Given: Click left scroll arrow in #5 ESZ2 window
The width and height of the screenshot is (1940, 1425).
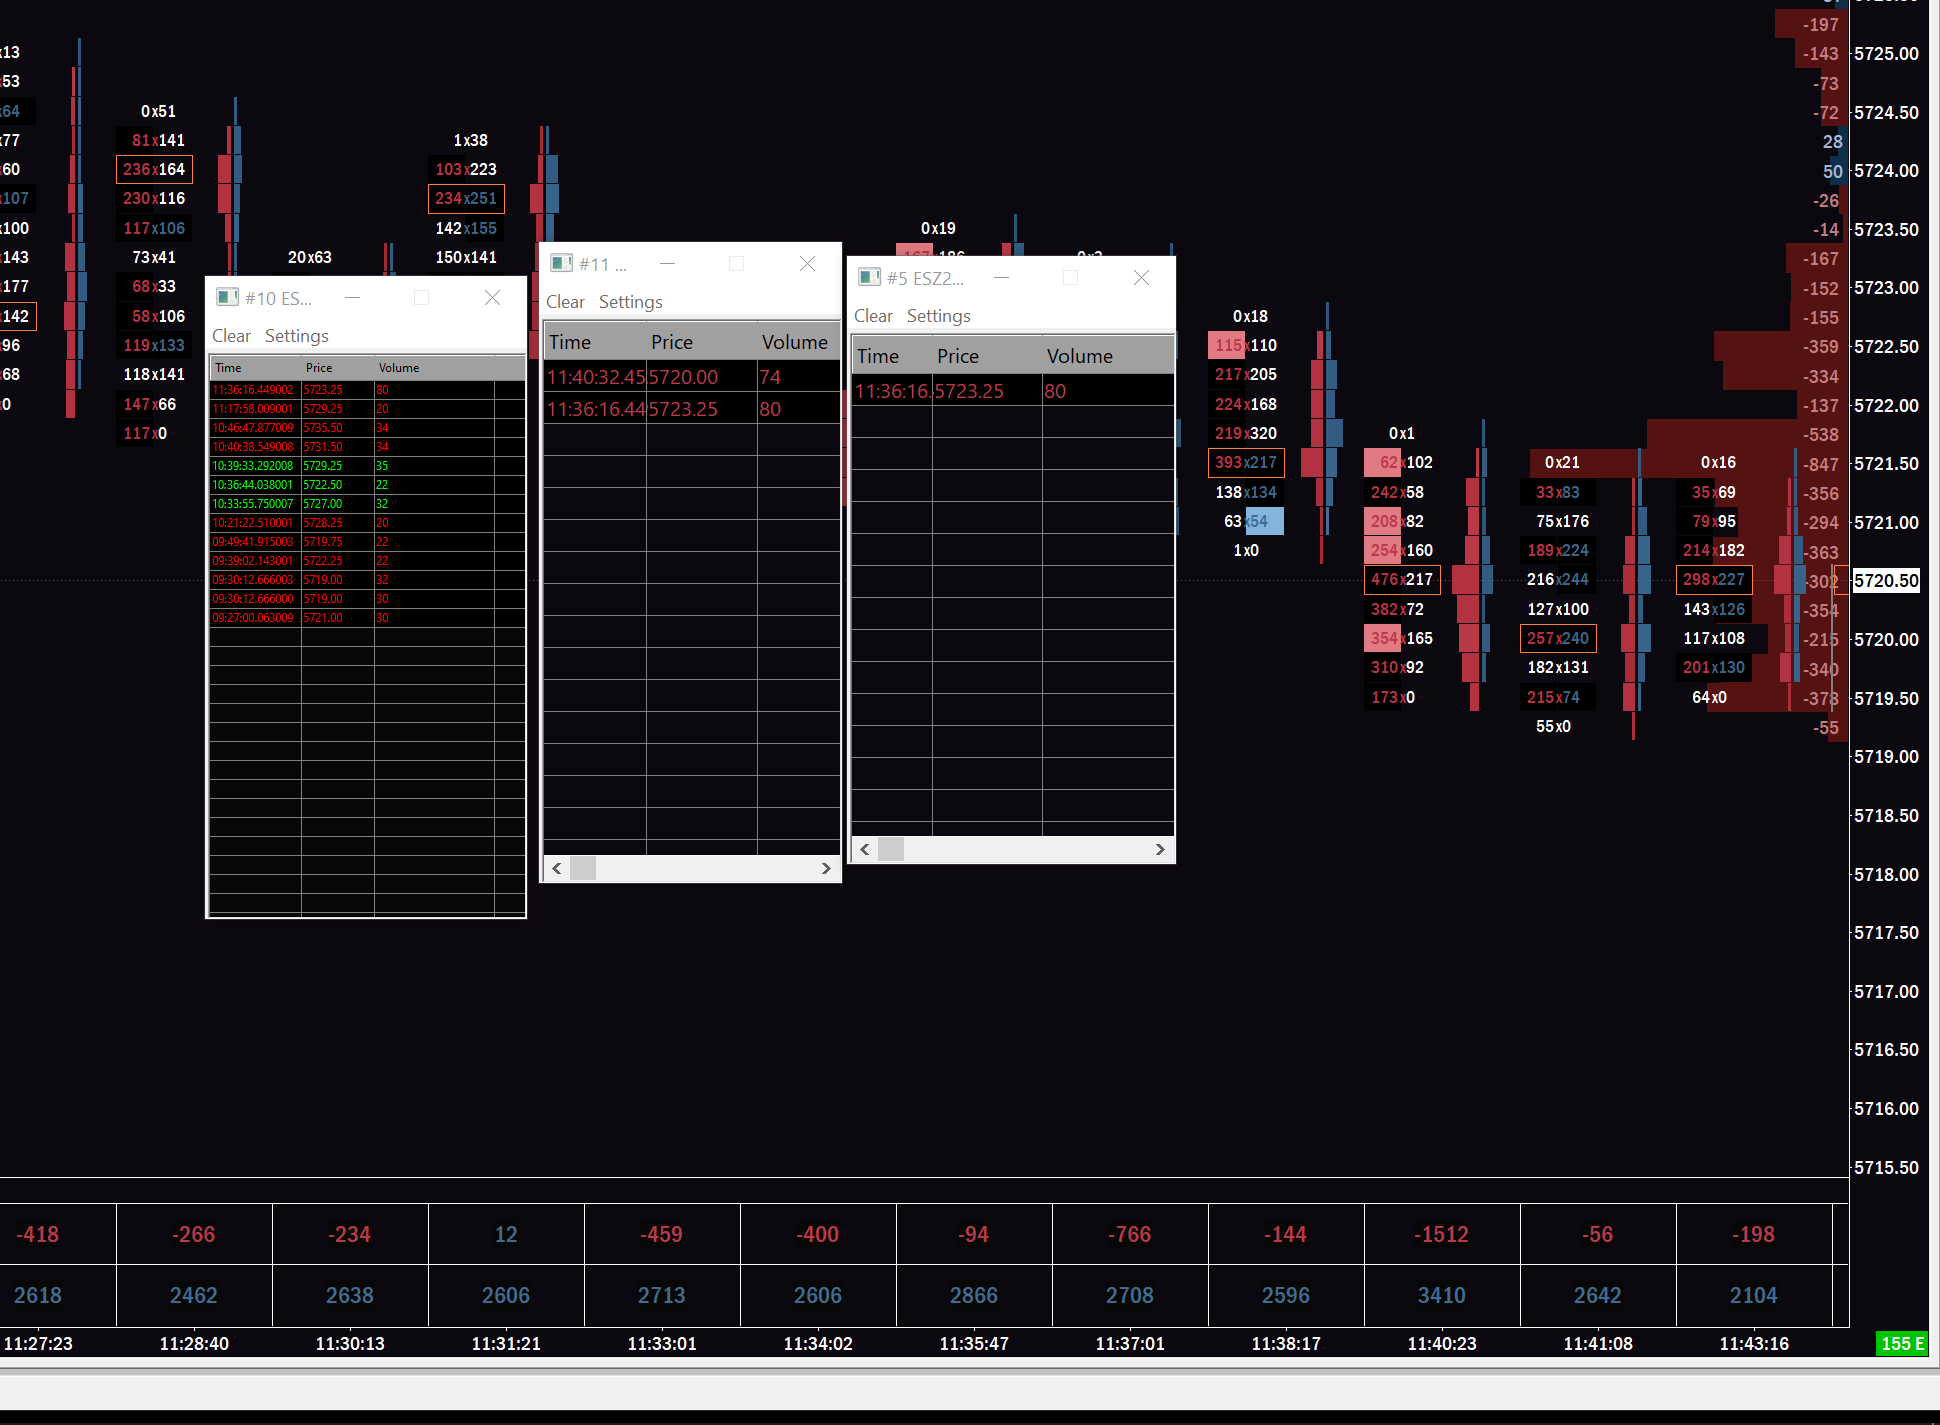Looking at the screenshot, I should click(865, 850).
